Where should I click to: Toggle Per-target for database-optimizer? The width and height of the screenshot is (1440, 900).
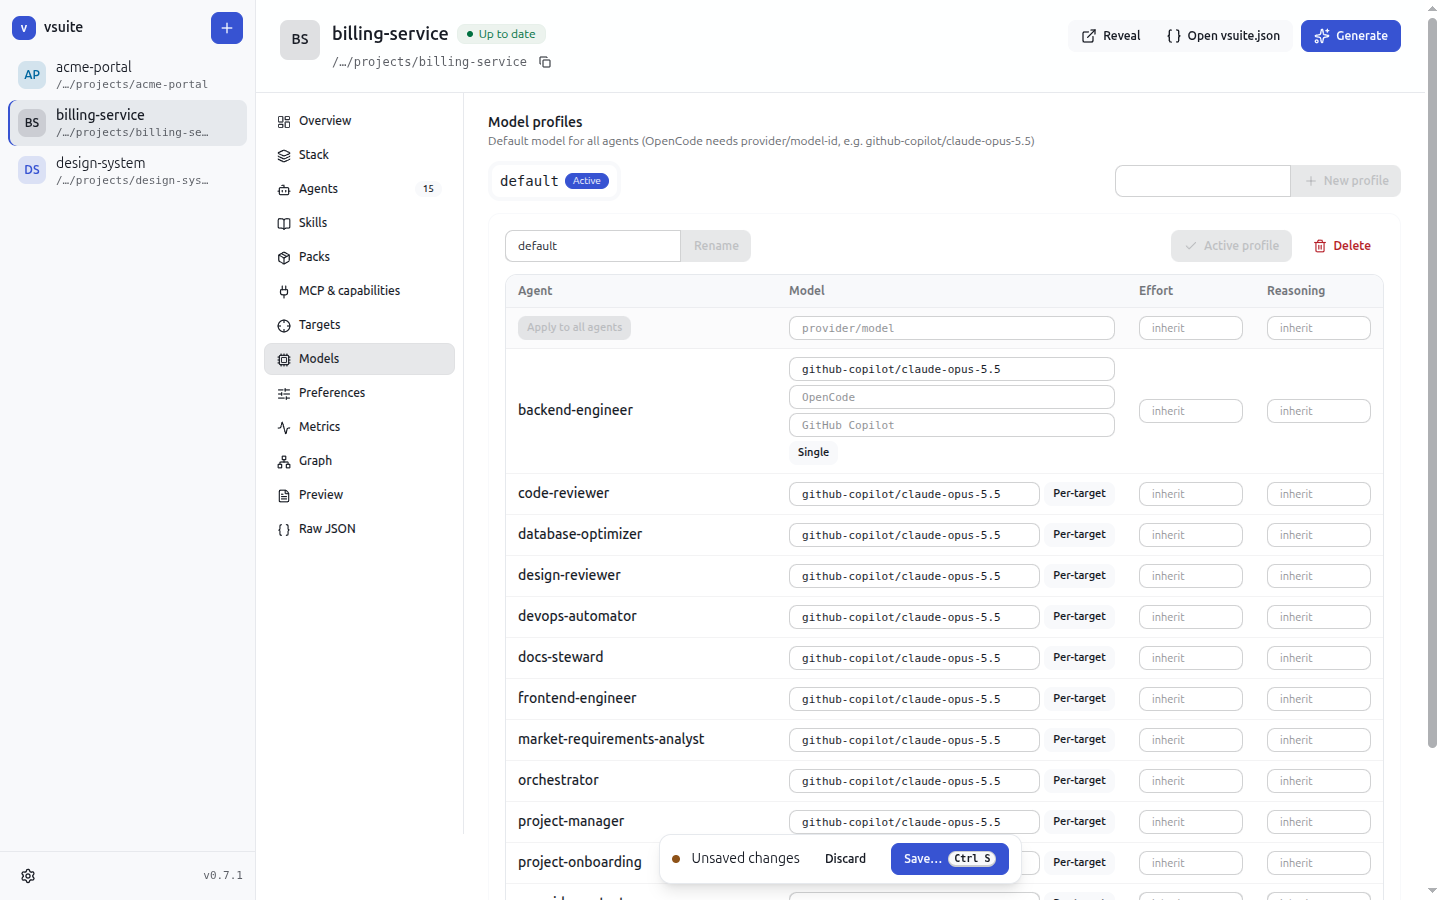[1079, 535]
